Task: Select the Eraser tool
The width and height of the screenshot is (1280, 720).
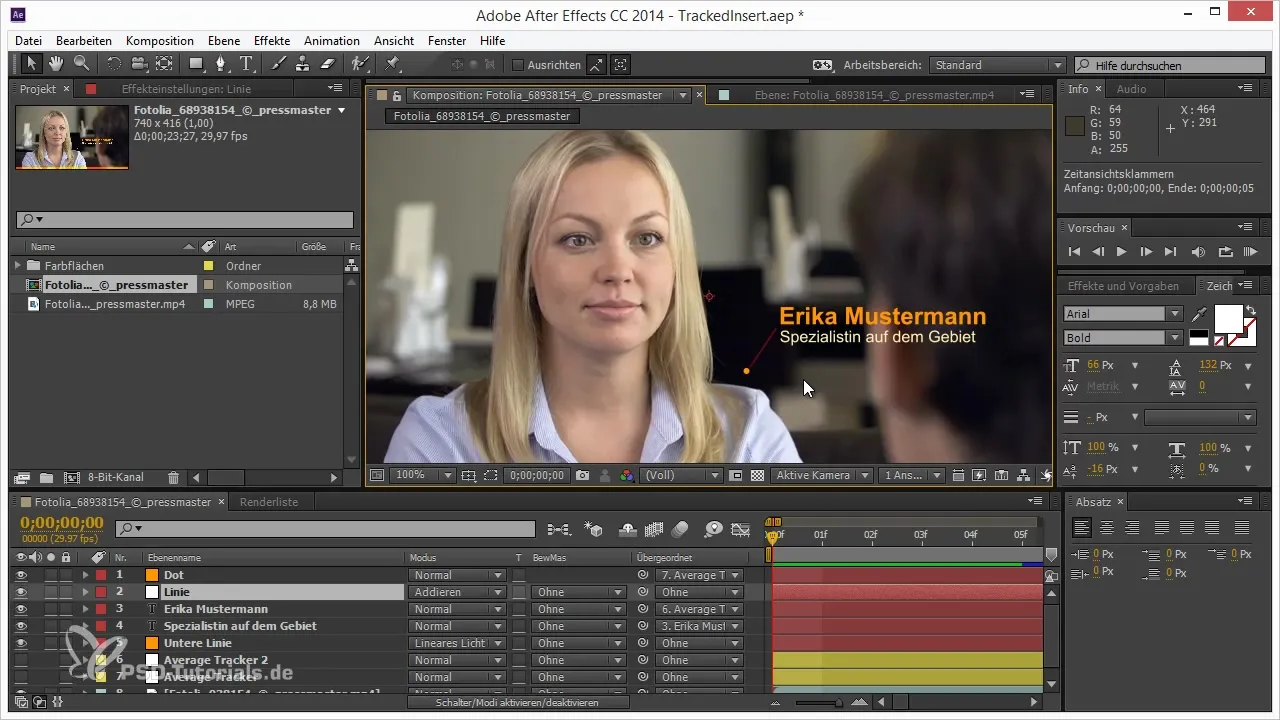Action: coord(328,64)
